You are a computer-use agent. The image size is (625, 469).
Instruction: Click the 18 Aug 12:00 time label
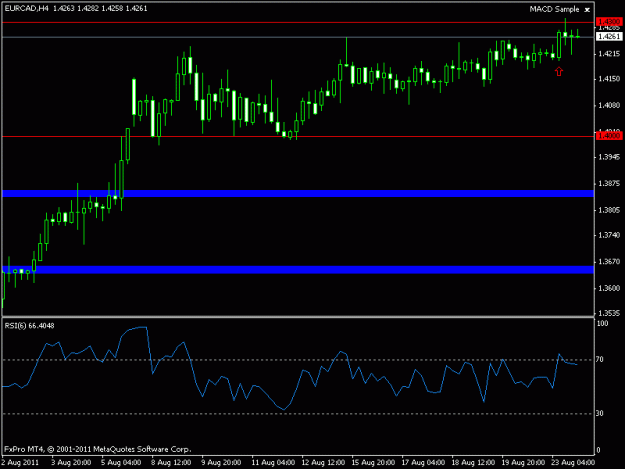[x=473, y=462]
